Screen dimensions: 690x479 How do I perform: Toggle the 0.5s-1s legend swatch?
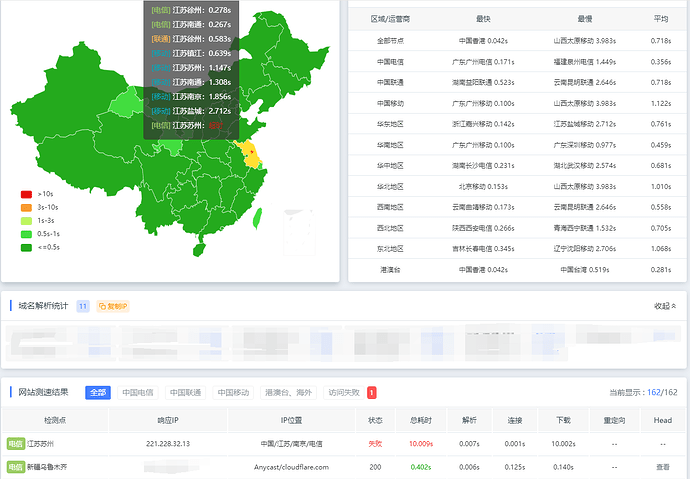pos(26,234)
